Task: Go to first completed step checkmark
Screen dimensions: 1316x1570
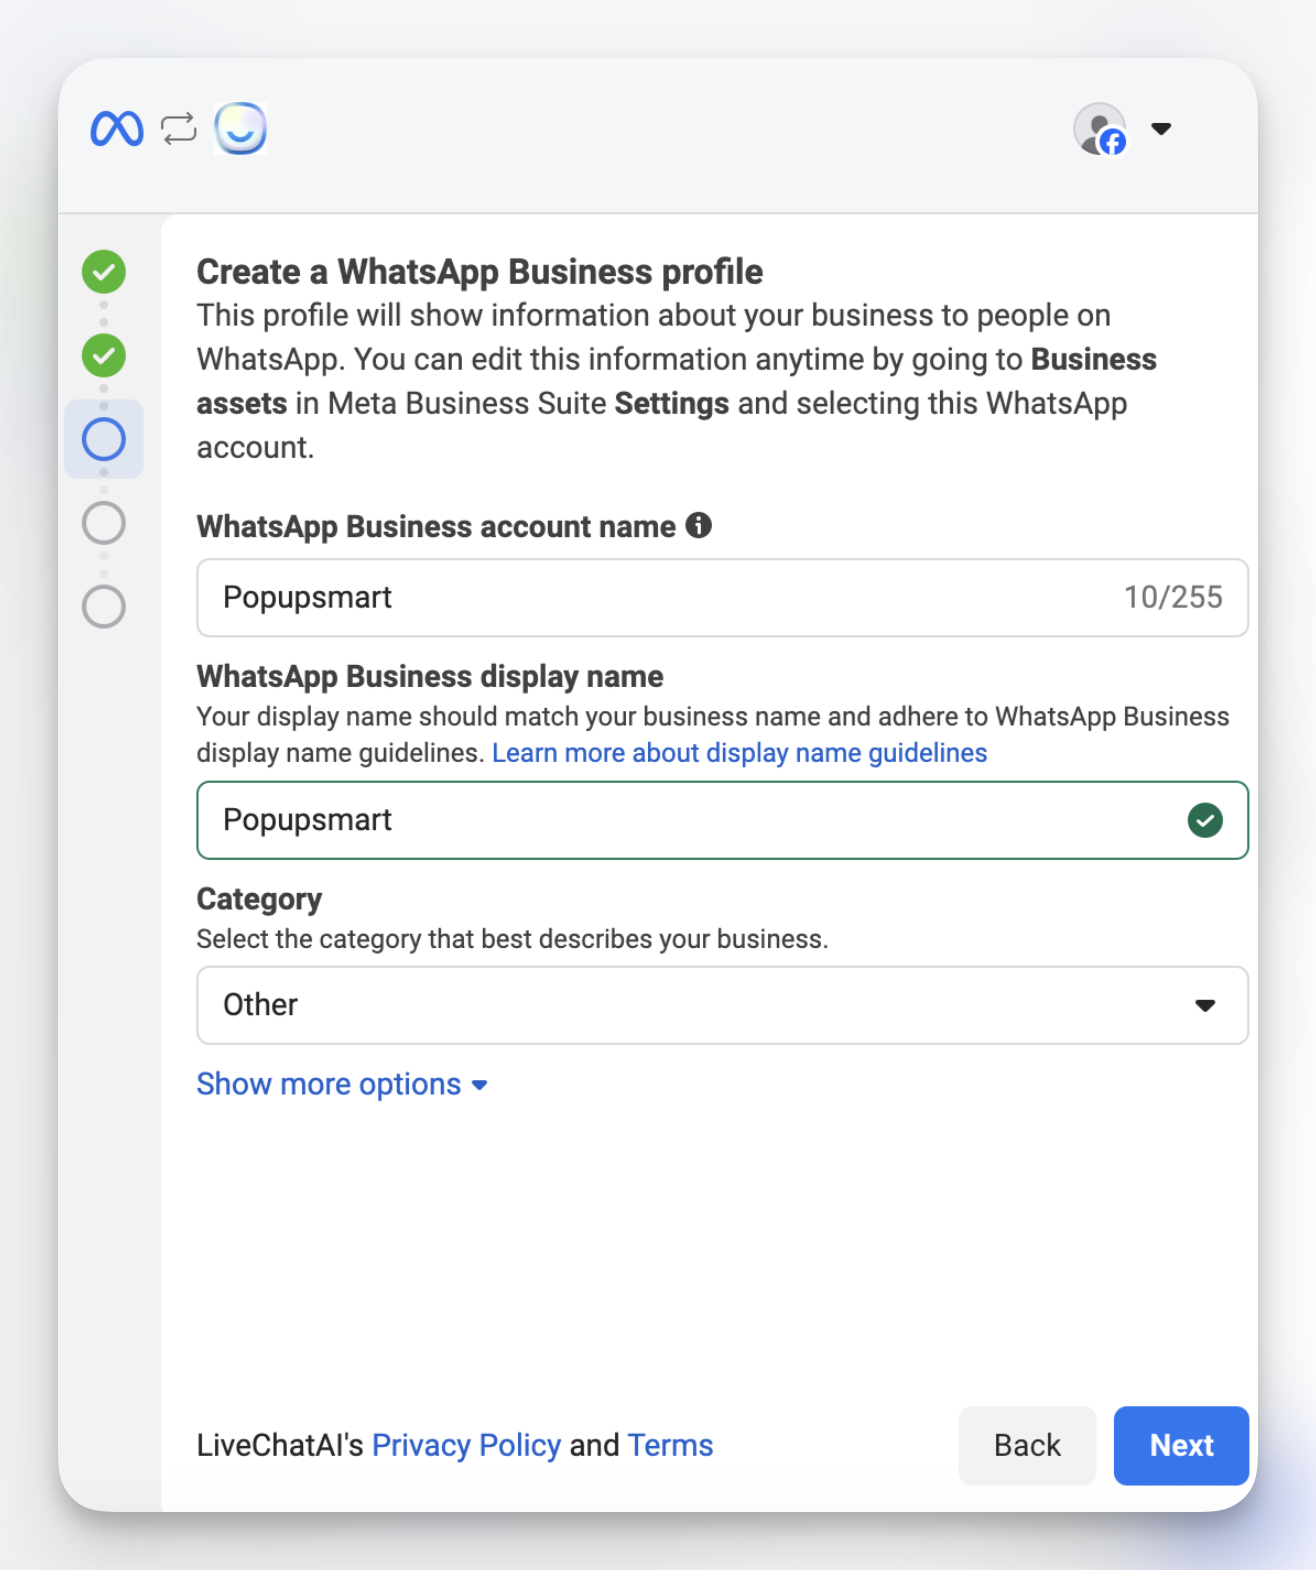Action: [104, 272]
